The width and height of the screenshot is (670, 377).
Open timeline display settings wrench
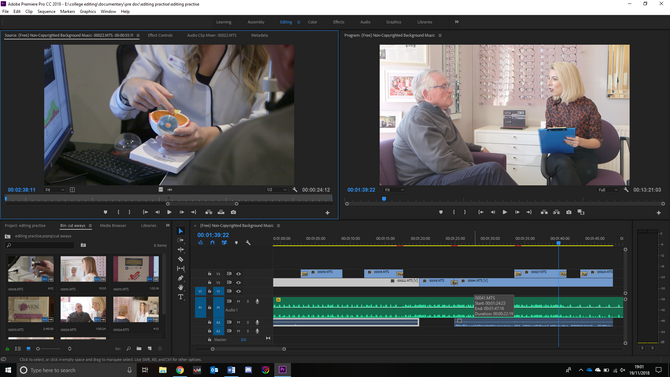coord(248,243)
